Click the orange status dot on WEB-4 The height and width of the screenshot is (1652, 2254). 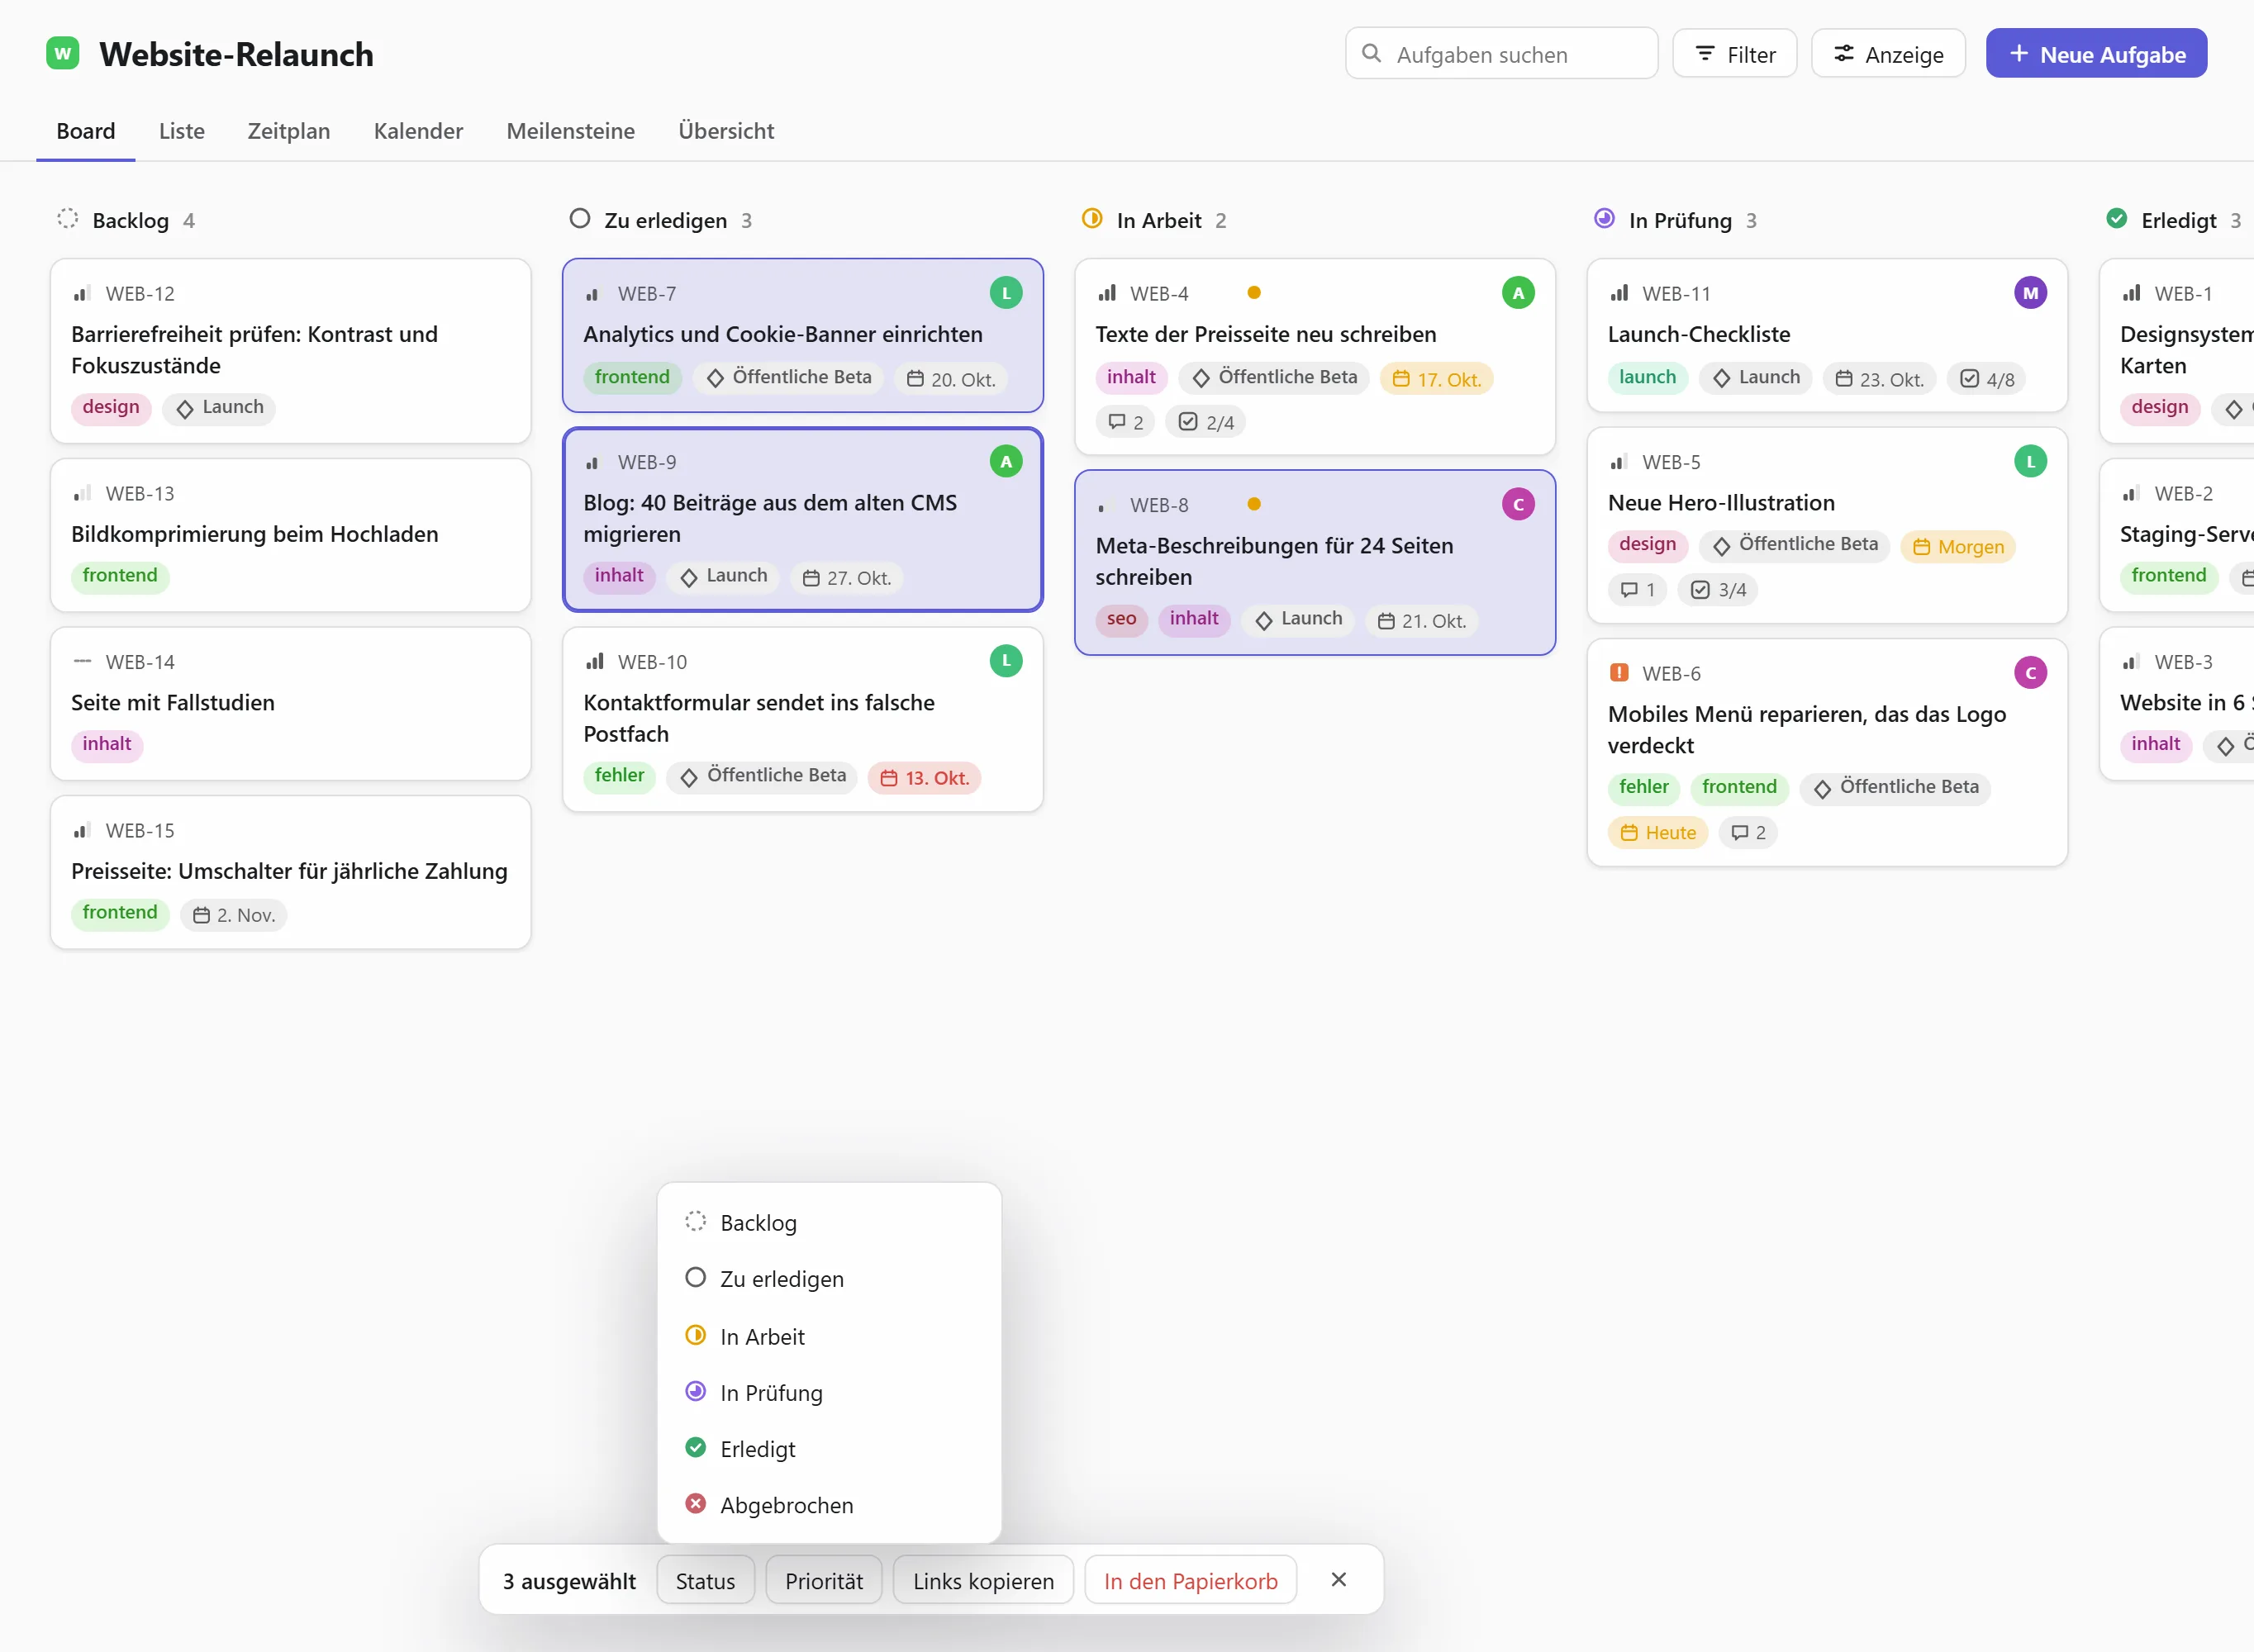click(x=1253, y=293)
